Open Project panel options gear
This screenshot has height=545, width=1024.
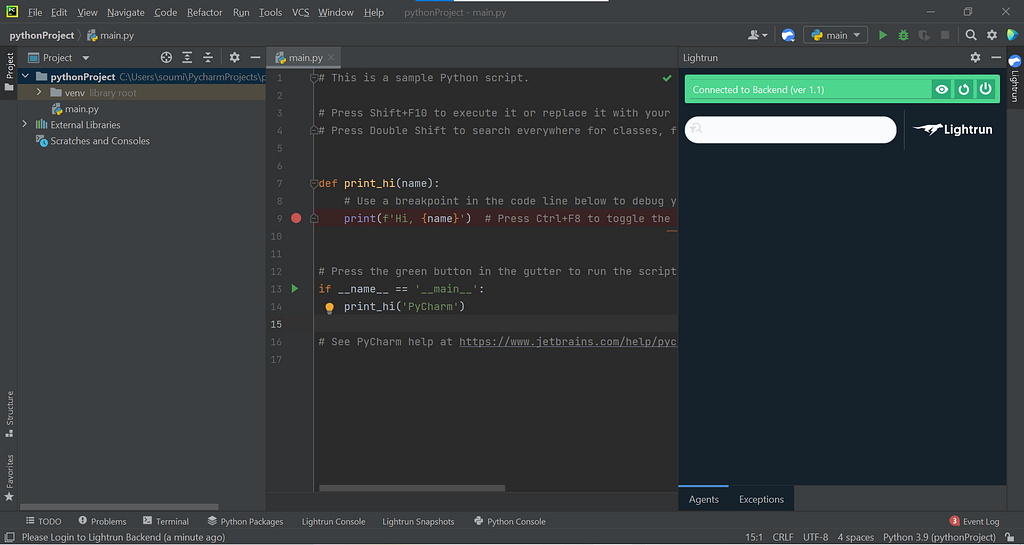234,57
